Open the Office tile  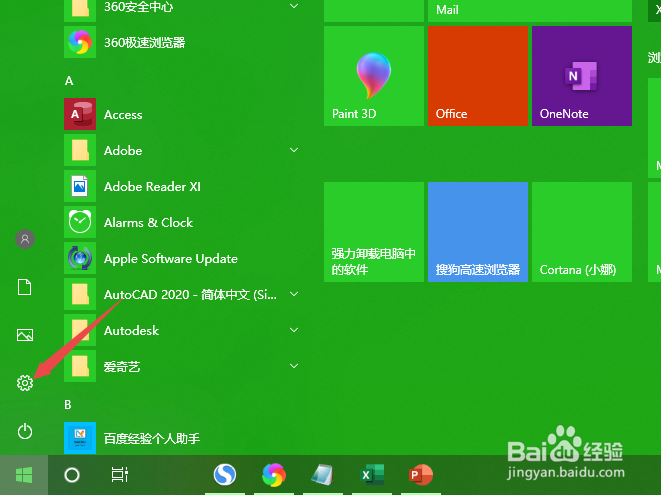click(x=478, y=76)
